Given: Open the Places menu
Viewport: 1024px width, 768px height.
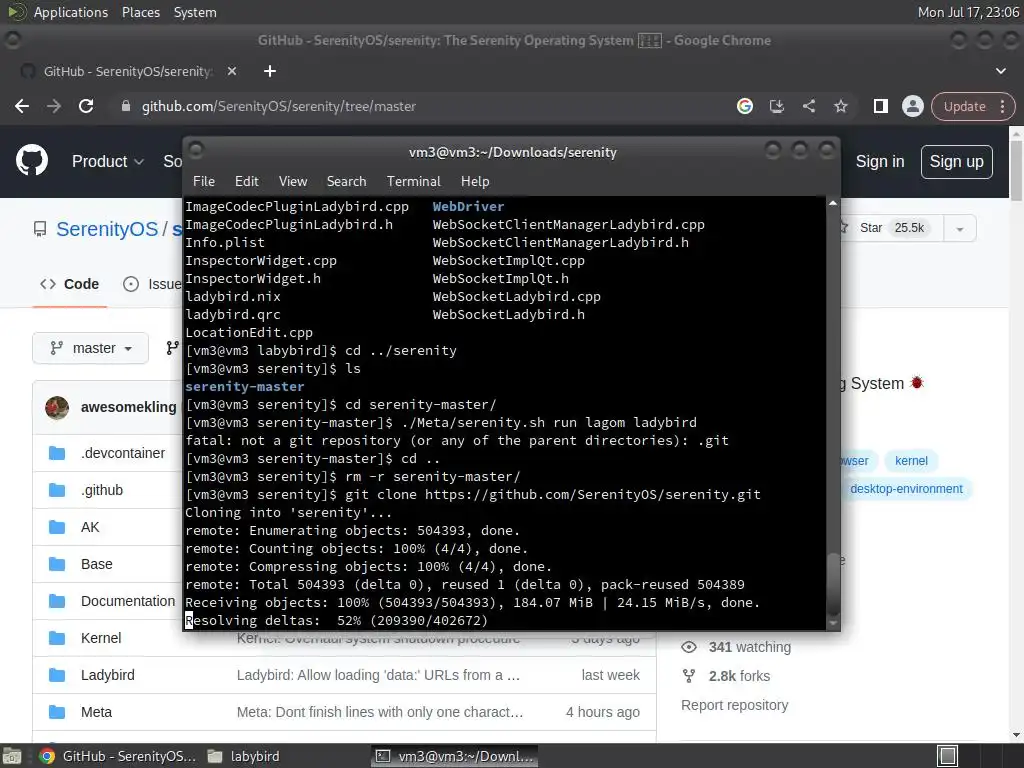Looking at the screenshot, I should point(140,12).
